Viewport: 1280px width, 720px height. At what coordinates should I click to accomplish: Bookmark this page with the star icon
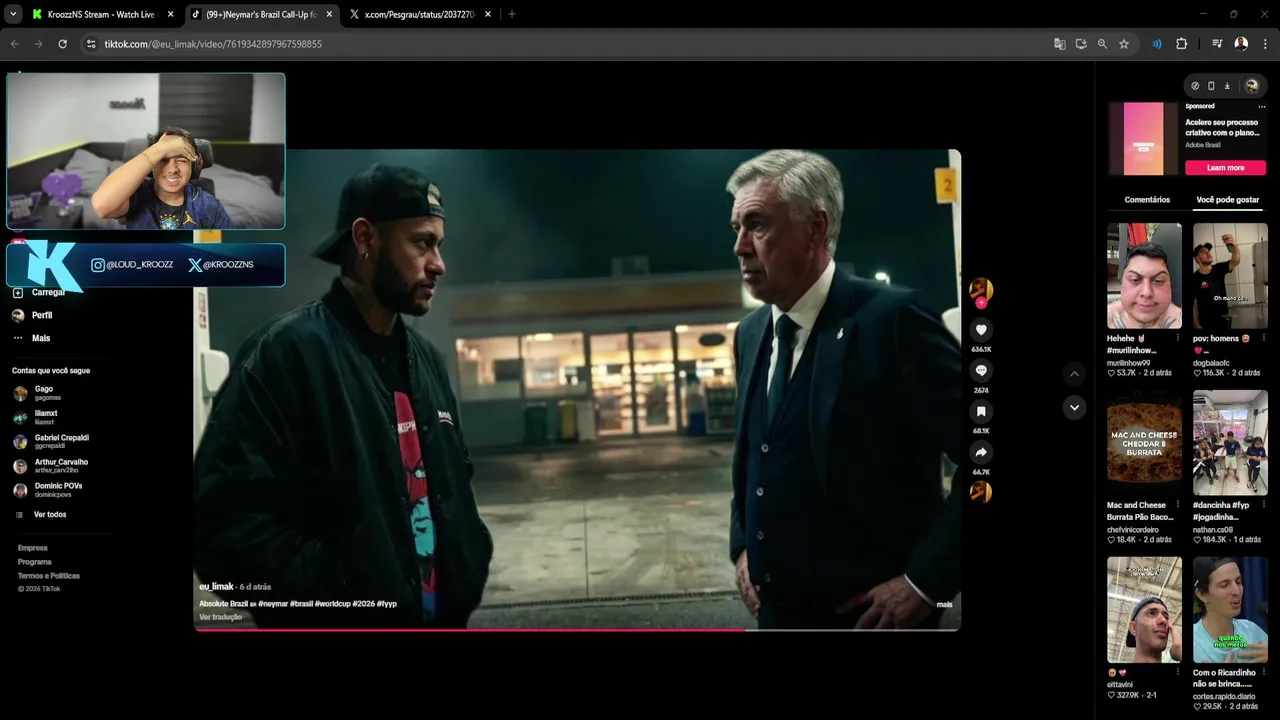click(x=1124, y=44)
